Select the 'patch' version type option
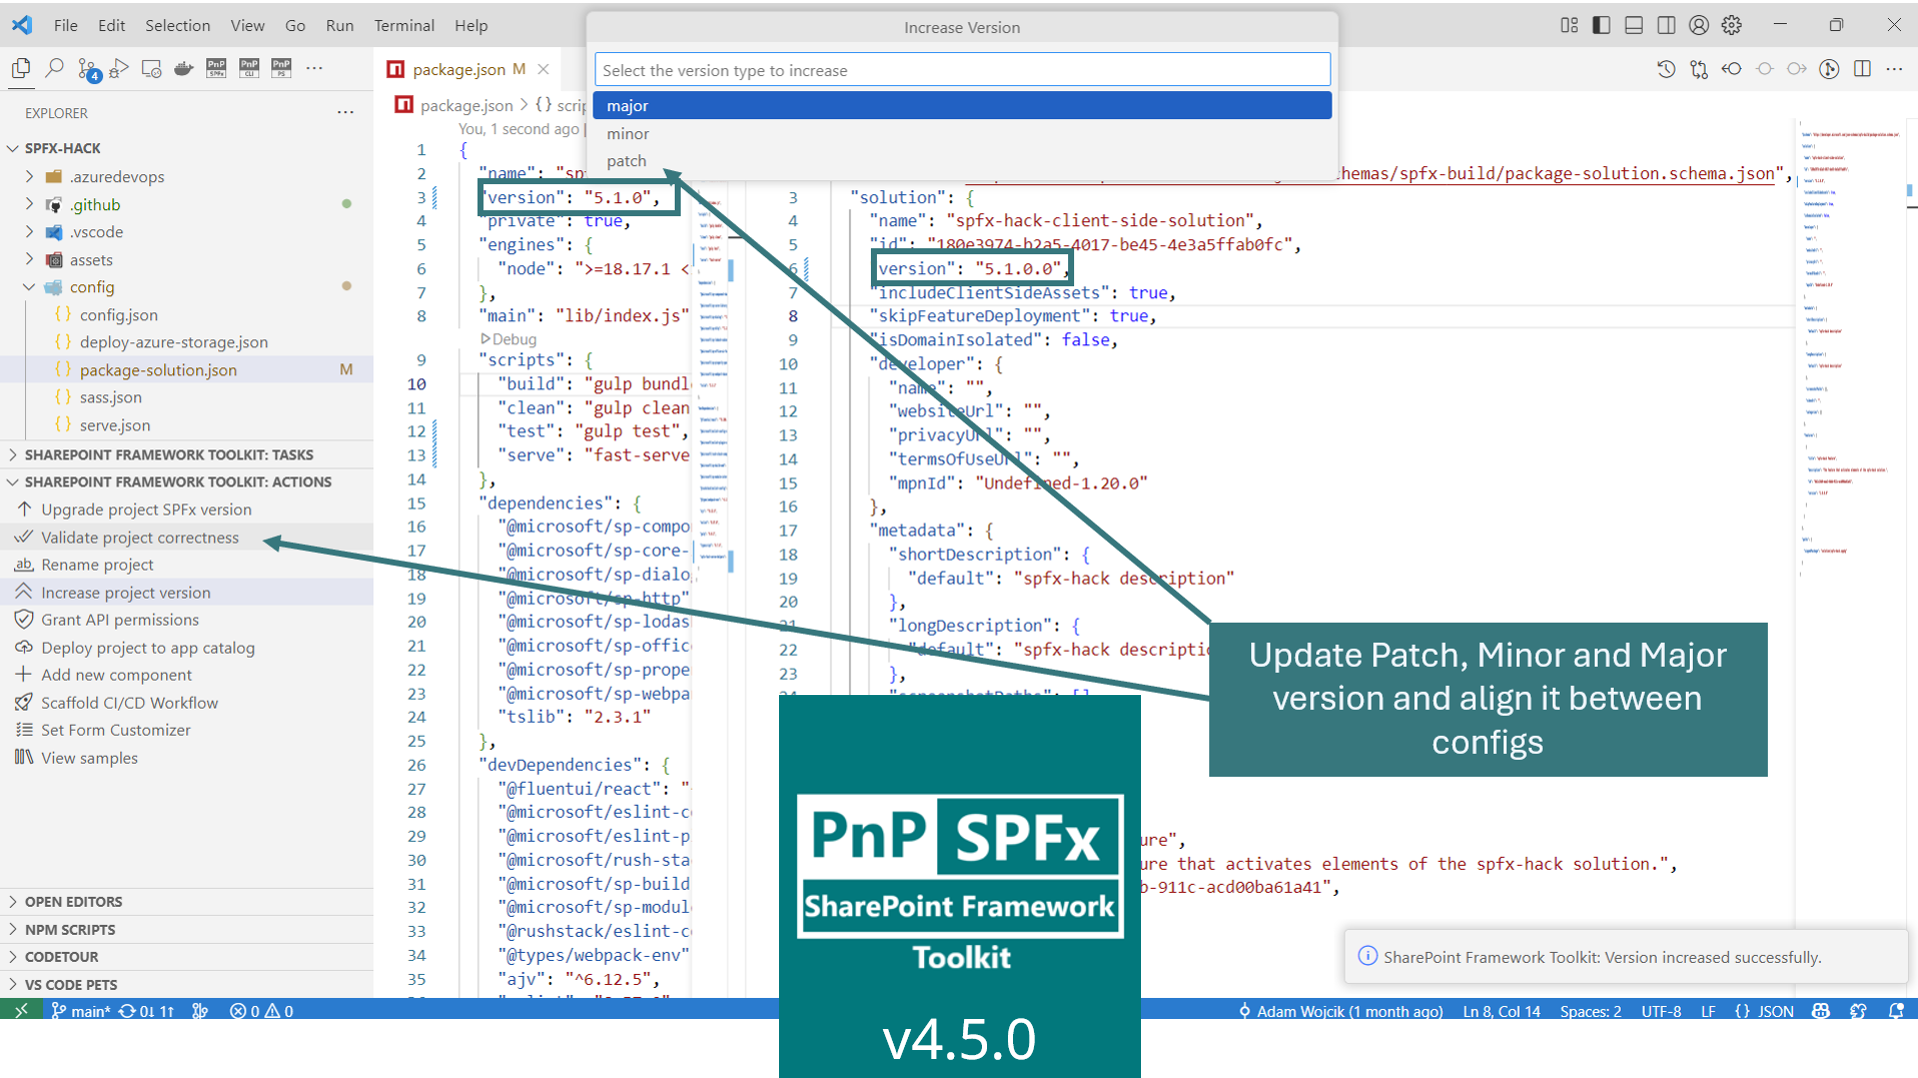The image size is (1918, 1078). coord(626,161)
